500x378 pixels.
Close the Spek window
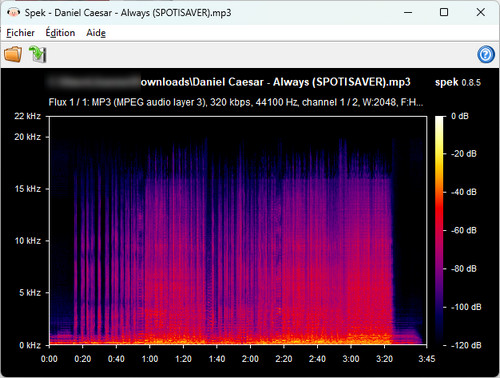point(480,12)
